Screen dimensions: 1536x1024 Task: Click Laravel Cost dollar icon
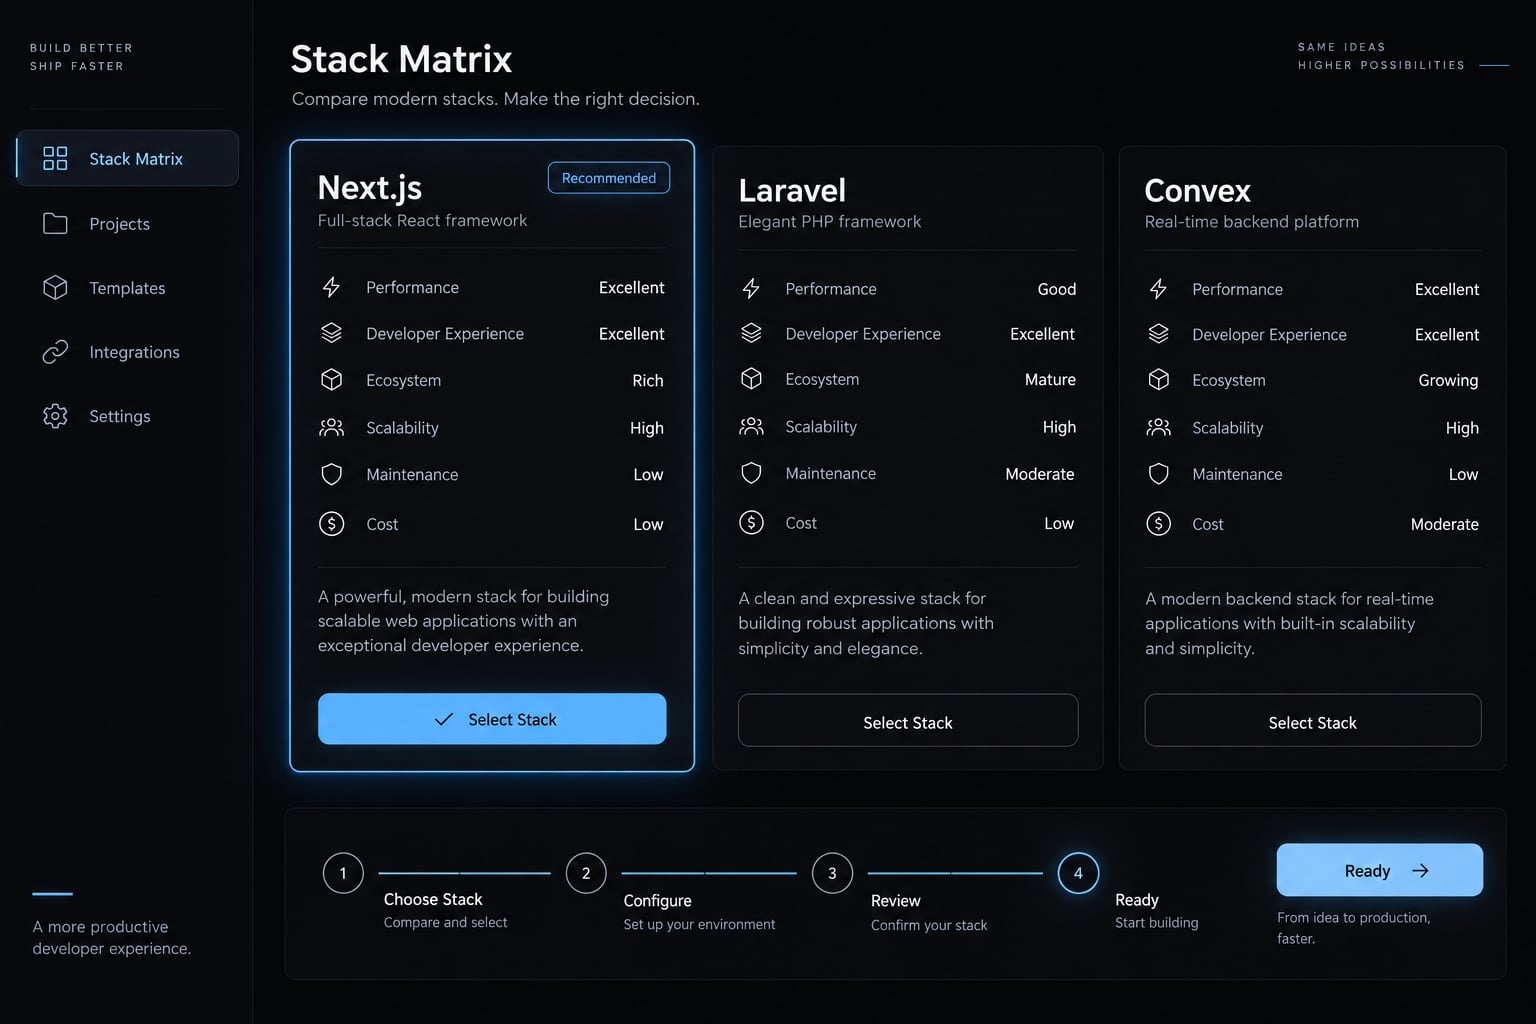(751, 522)
